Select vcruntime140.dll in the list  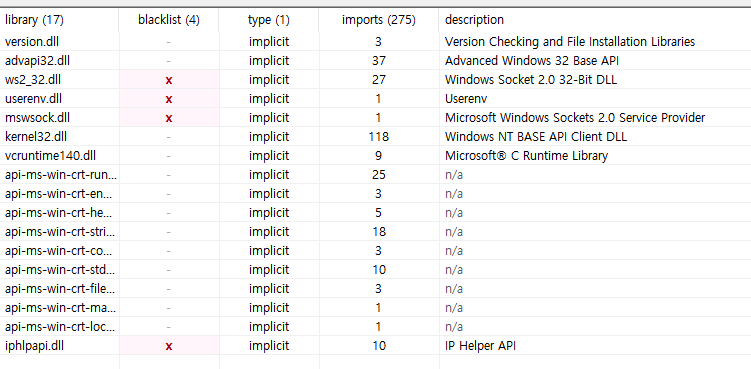click(50, 156)
